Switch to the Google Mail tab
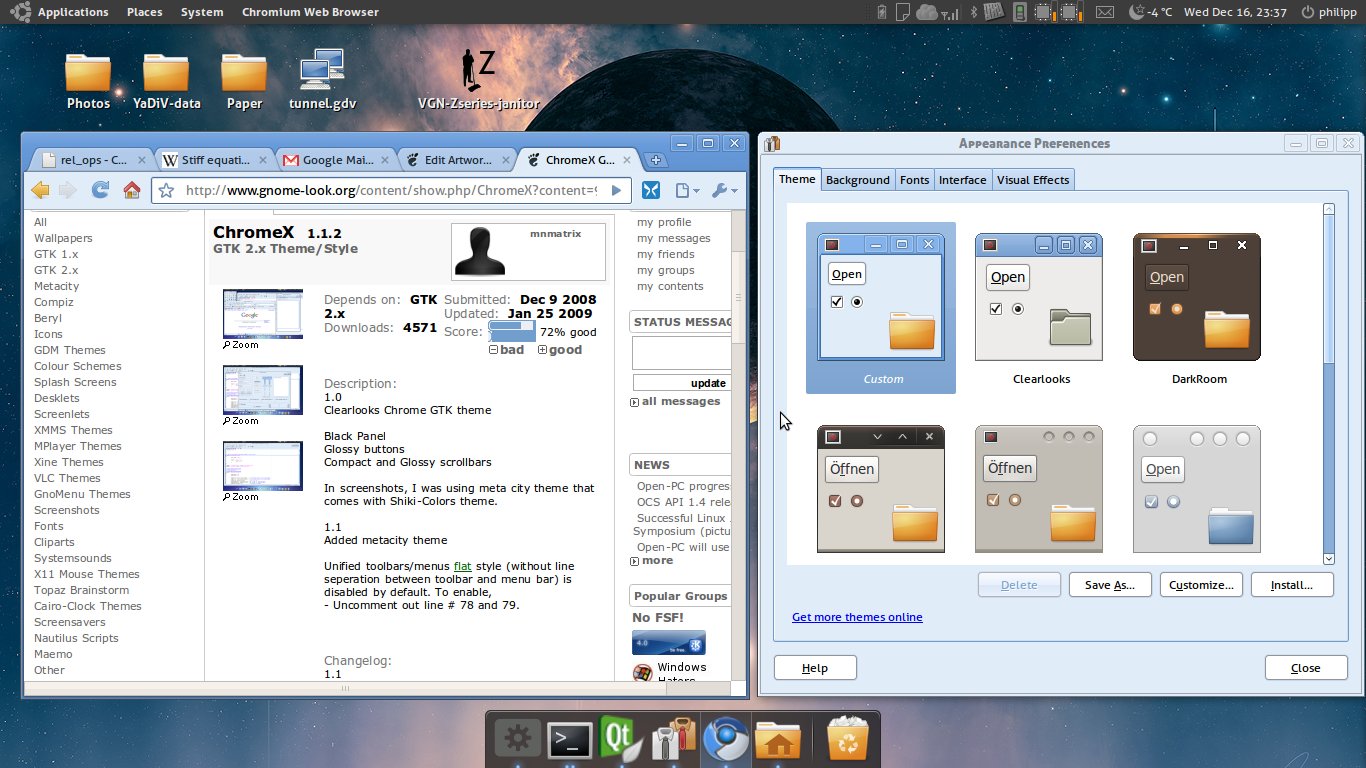This screenshot has width=1366, height=768. 338,160
